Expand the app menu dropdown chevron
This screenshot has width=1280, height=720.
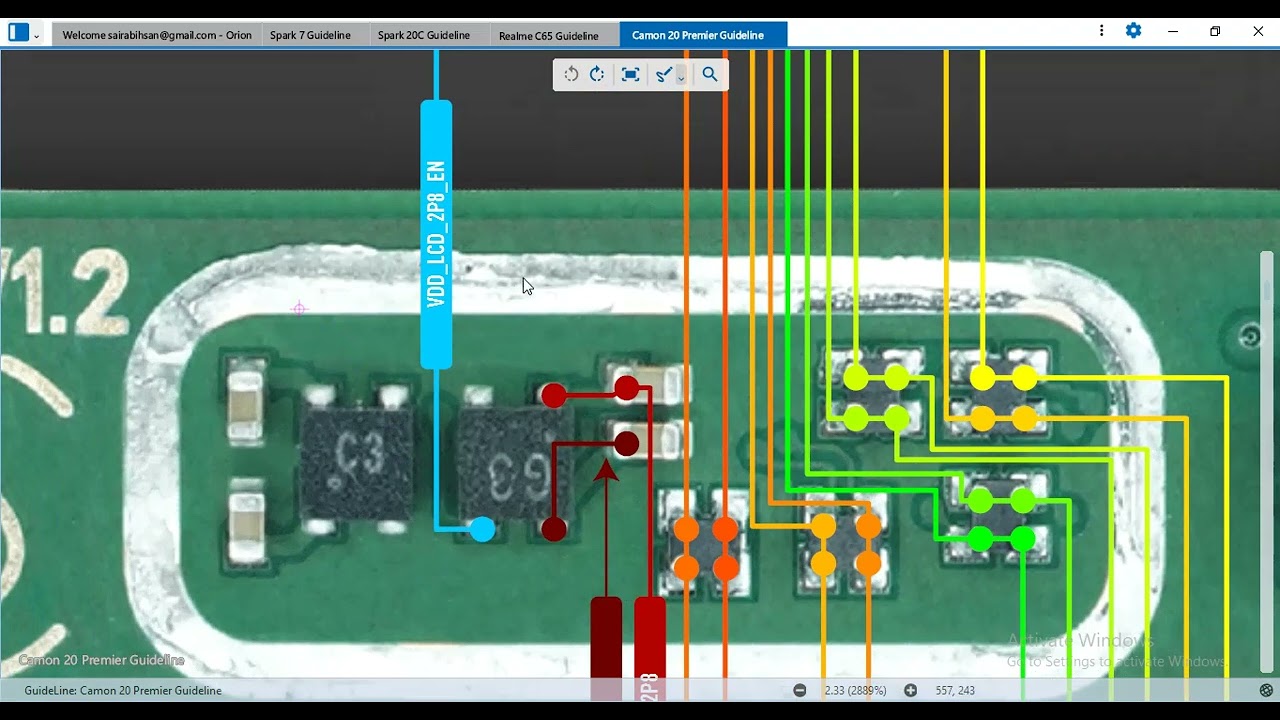pyautogui.click(x=37, y=35)
